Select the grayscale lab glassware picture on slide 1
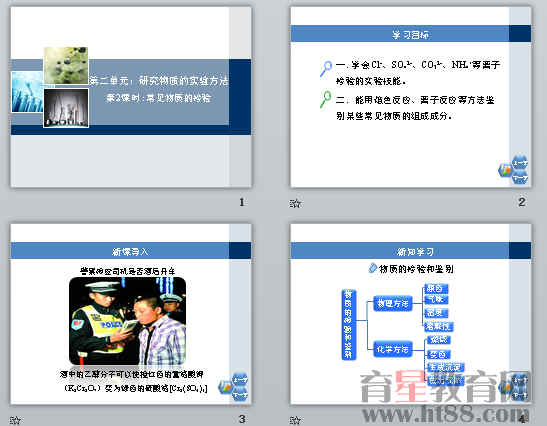547x426 pixels. tap(66, 108)
